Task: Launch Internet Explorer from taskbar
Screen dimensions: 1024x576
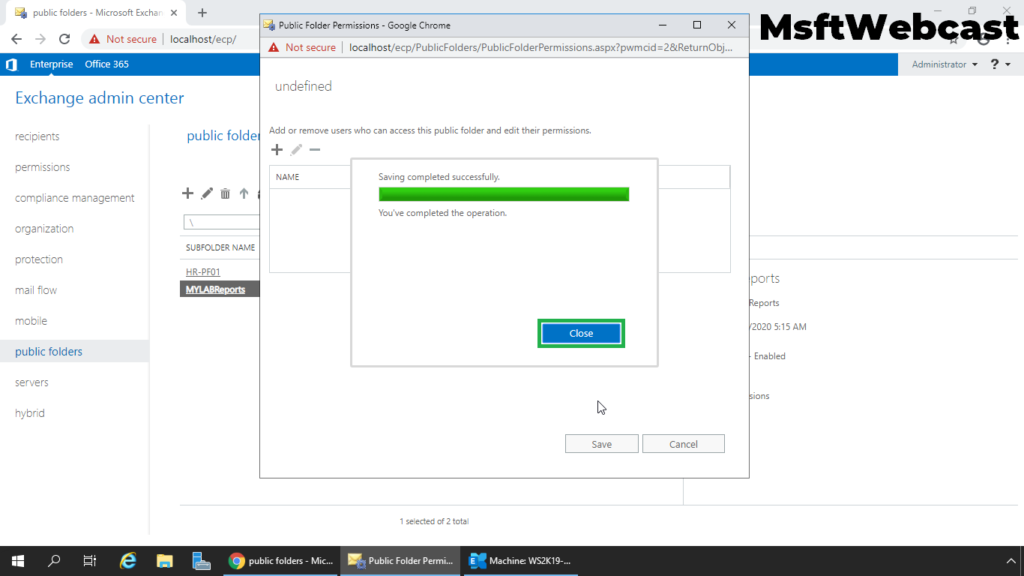Action: [x=128, y=561]
